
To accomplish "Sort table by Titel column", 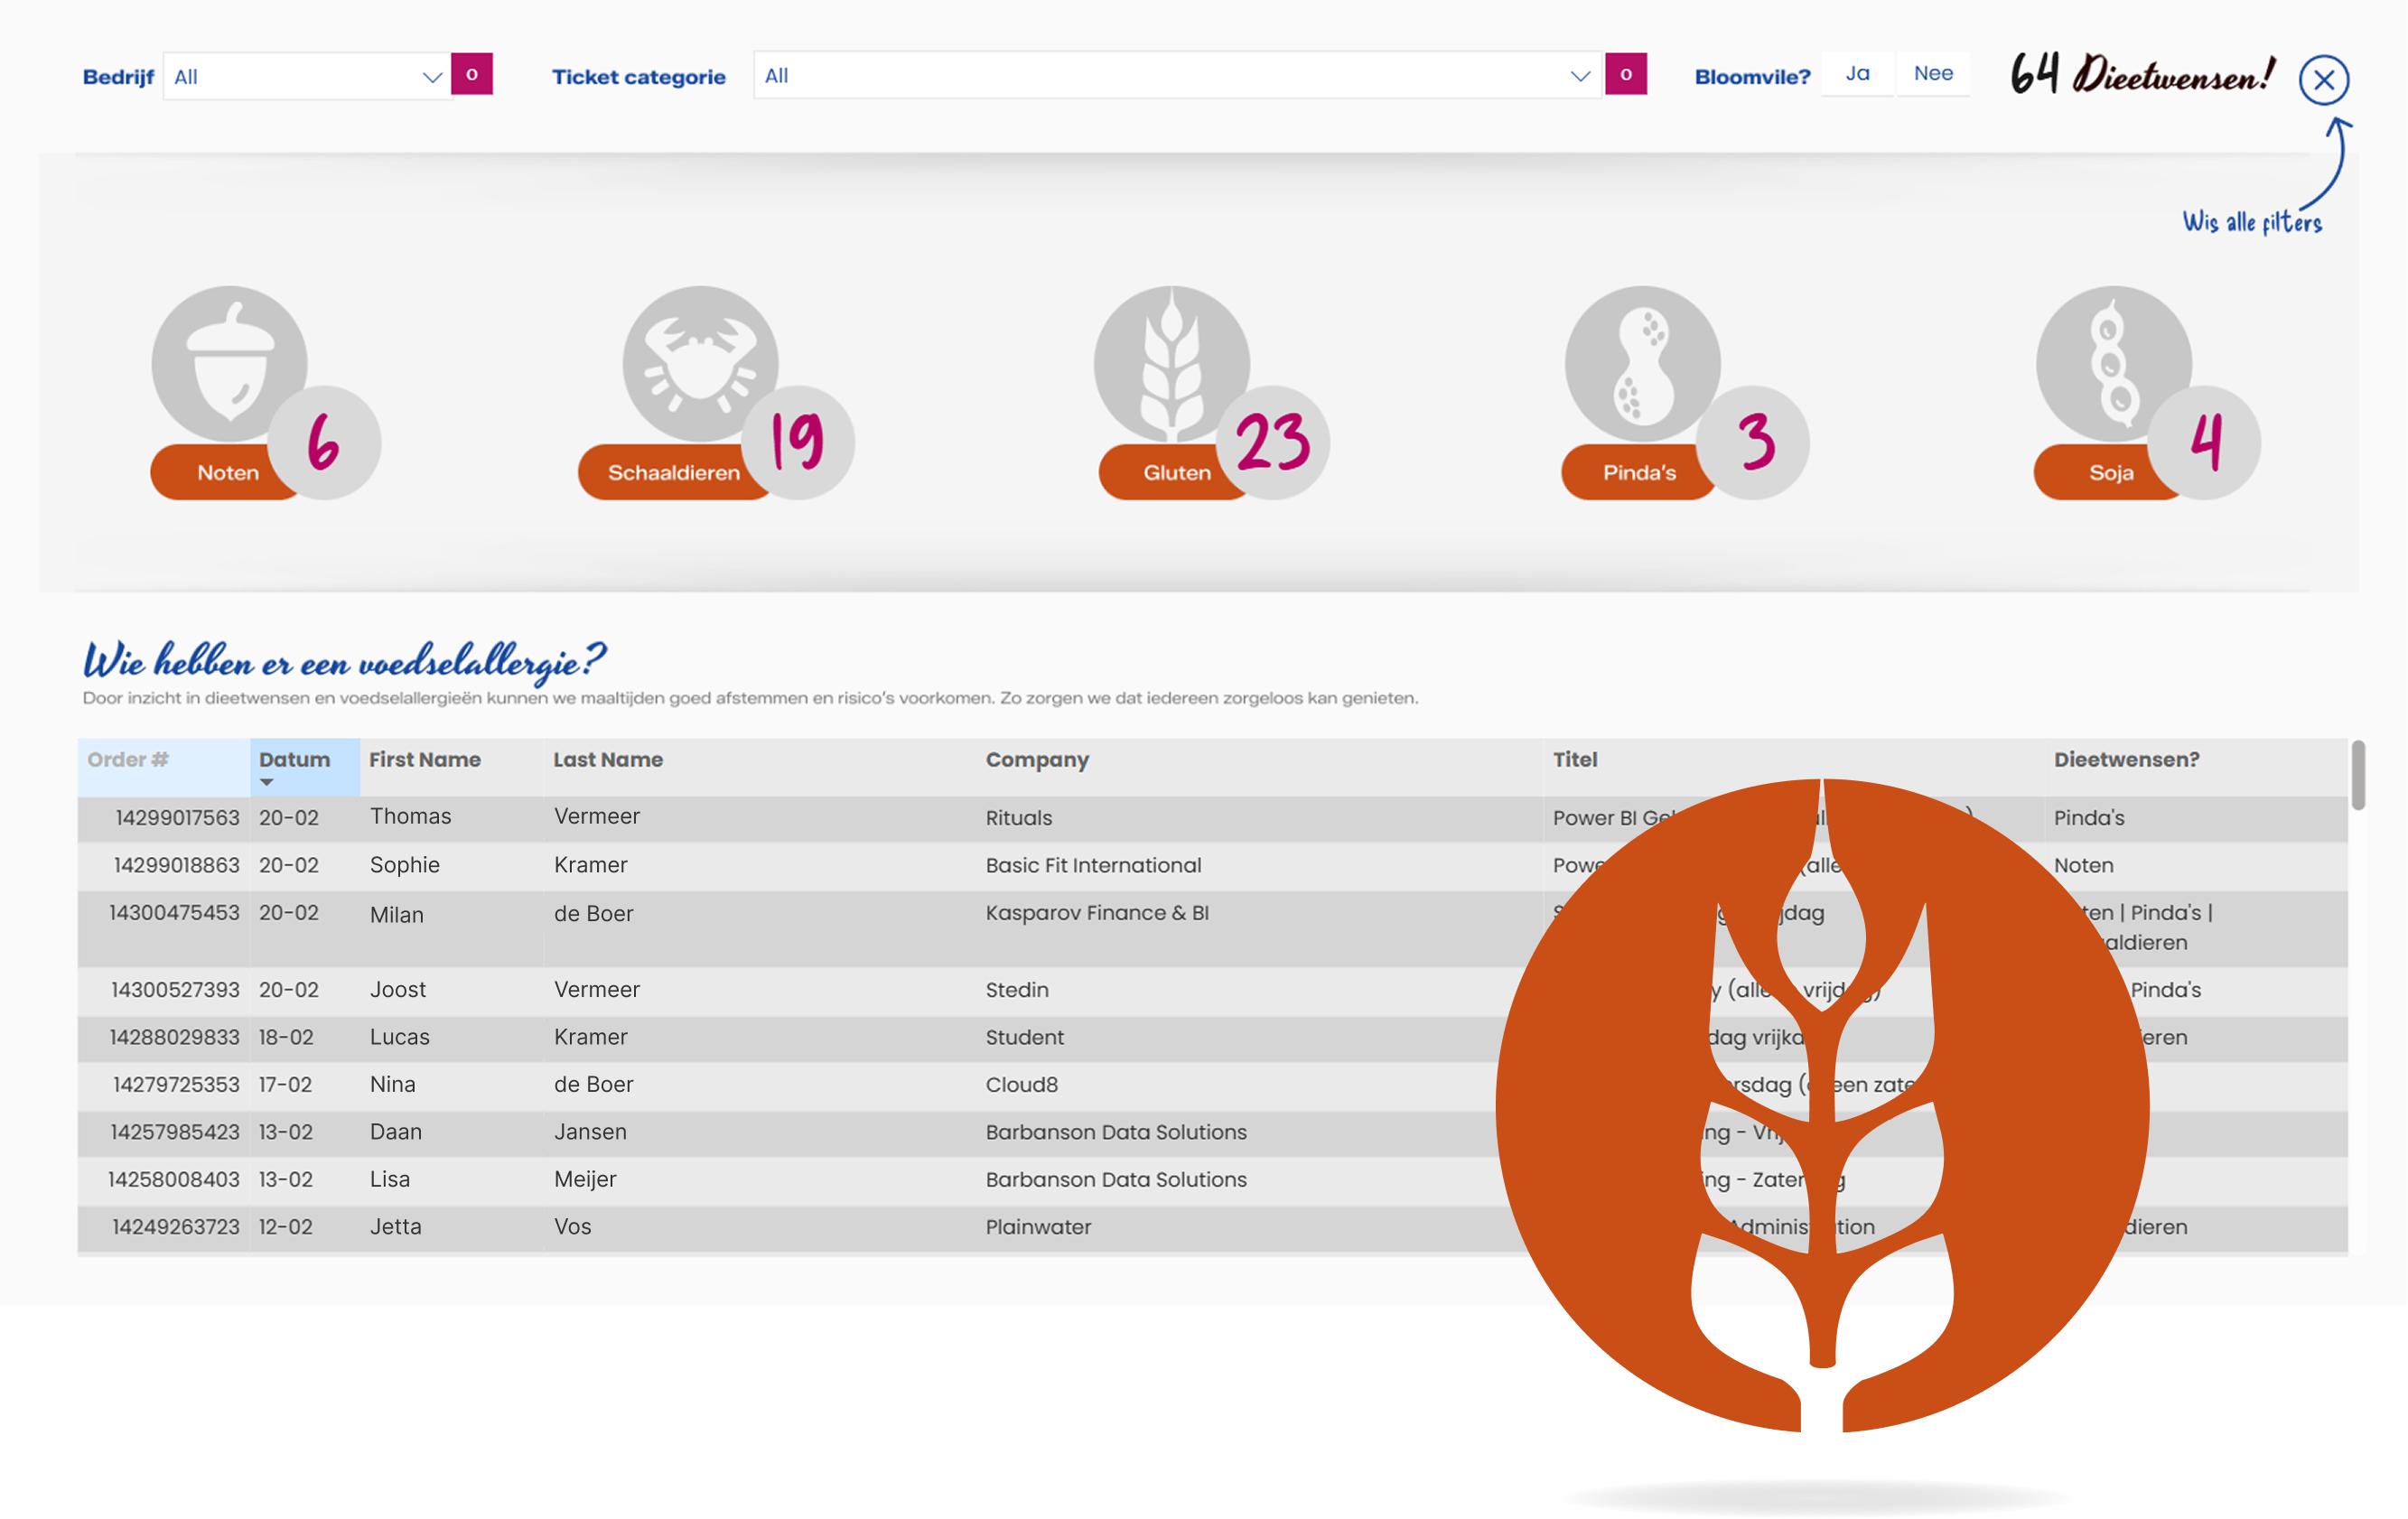I will [x=1575, y=760].
